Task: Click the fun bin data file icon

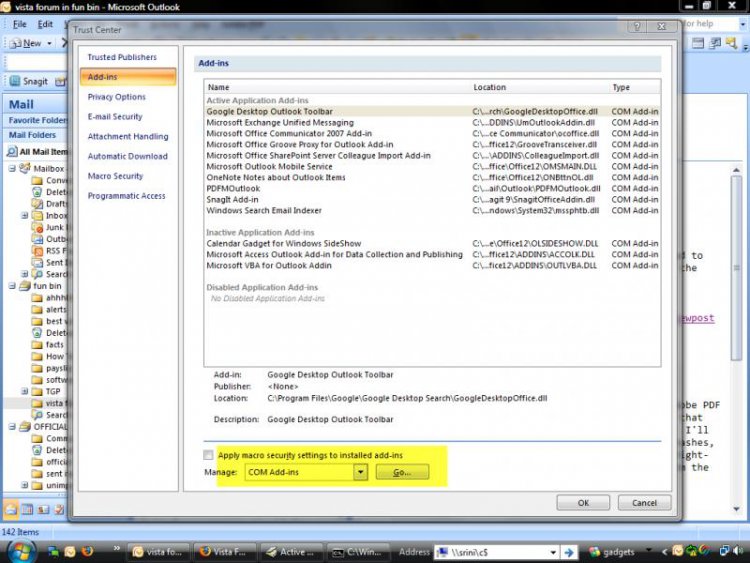Action: click(x=25, y=286)
